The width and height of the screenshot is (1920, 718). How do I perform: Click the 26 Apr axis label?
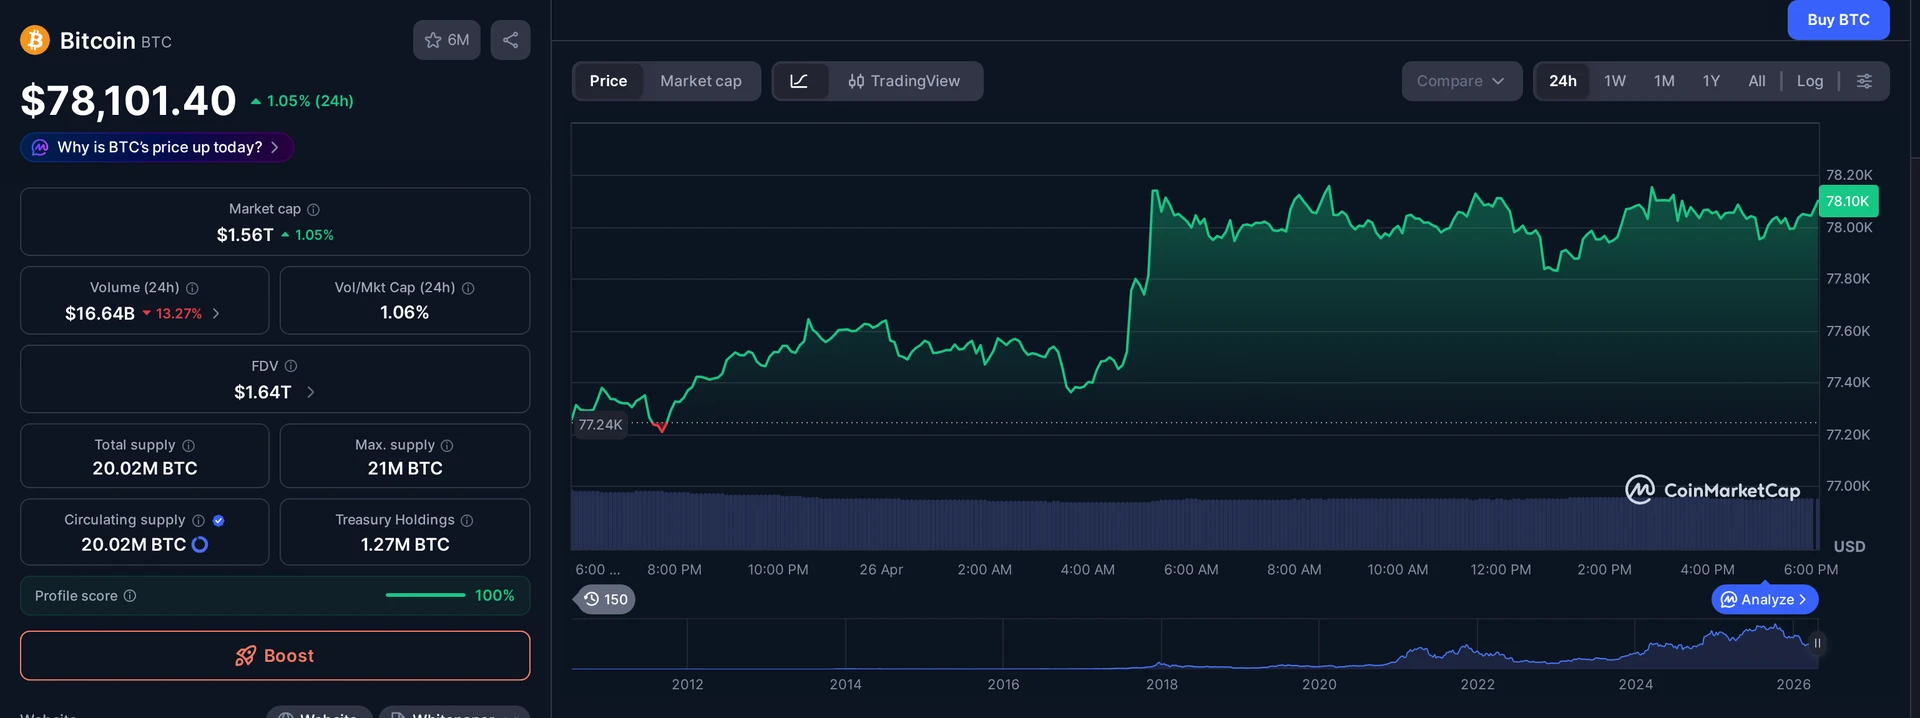coord(881,570)
